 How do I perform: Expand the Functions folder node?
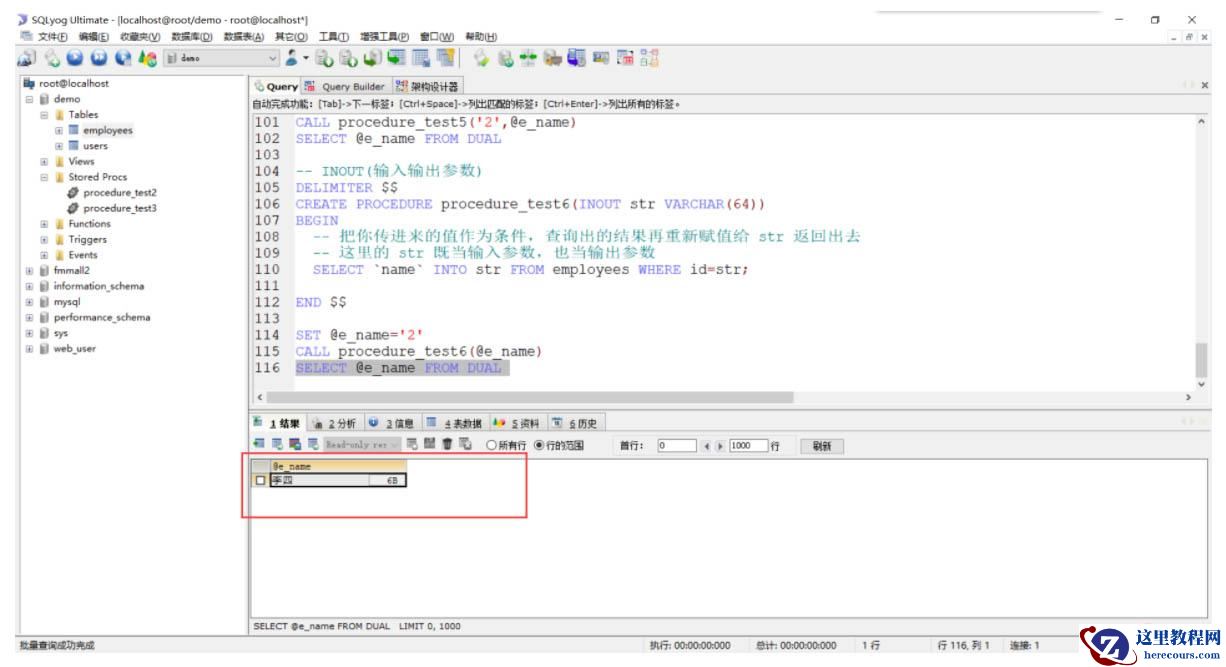[x=44, y=224]
